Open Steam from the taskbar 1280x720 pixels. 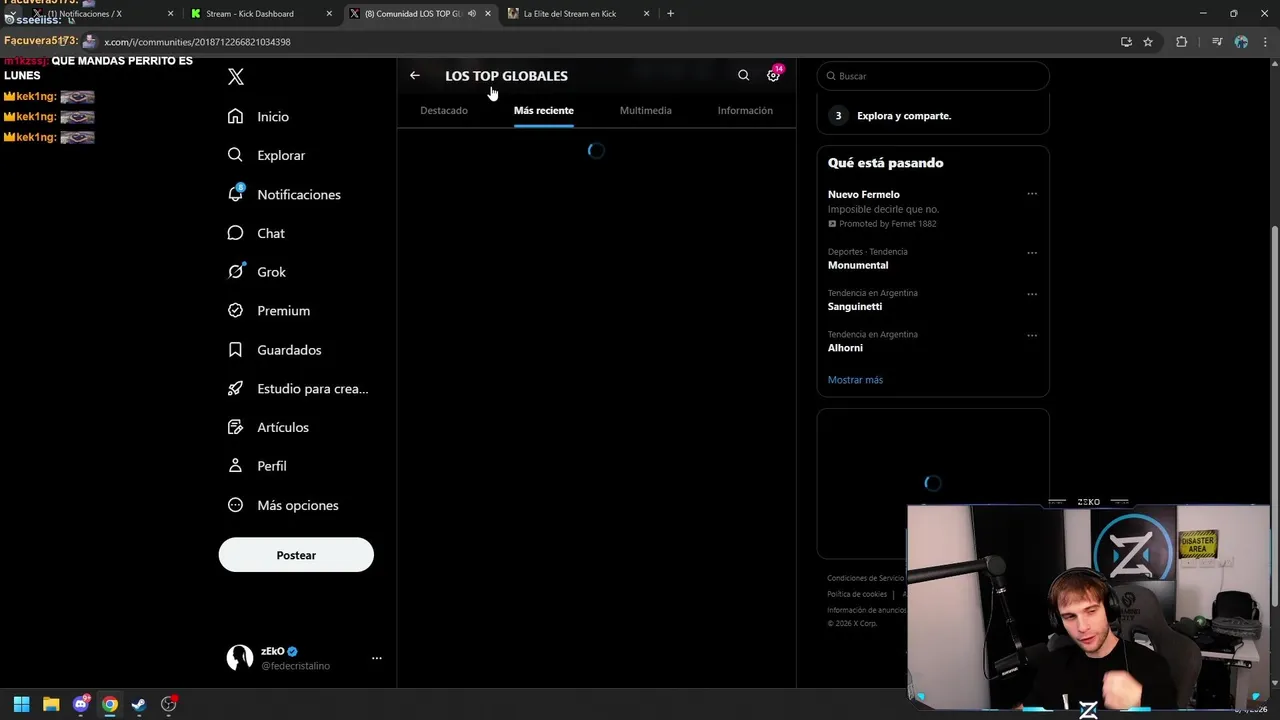[138, 704]
